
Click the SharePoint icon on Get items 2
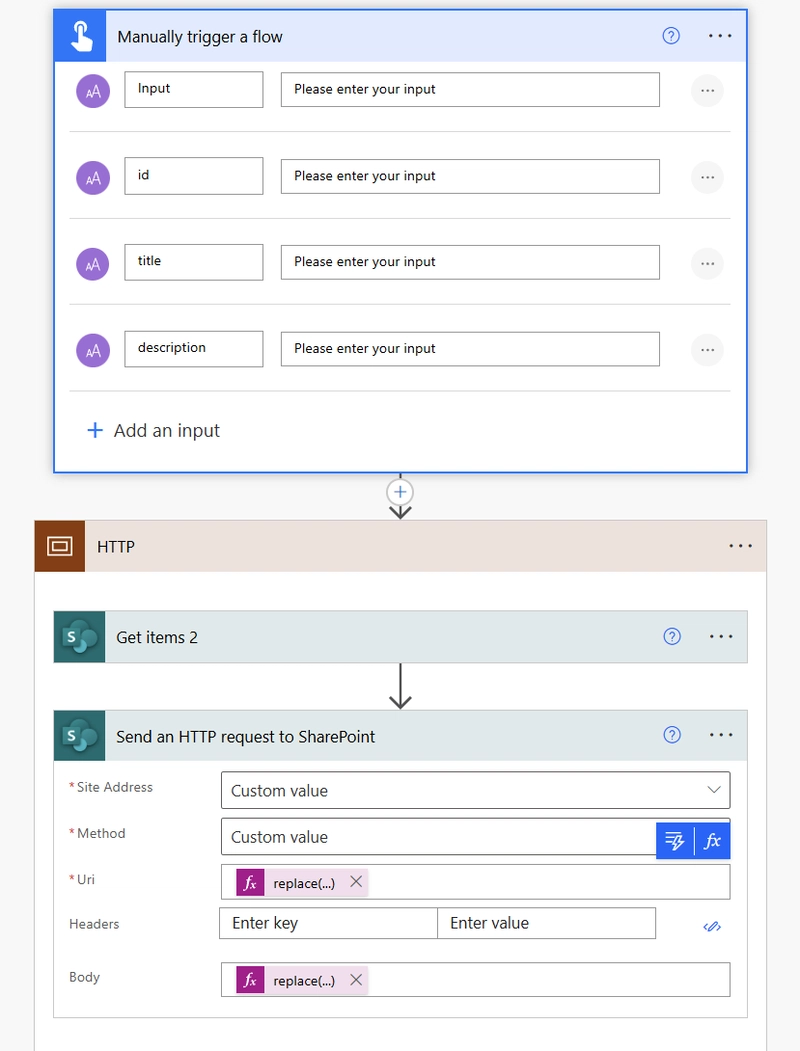click(80, 637)
